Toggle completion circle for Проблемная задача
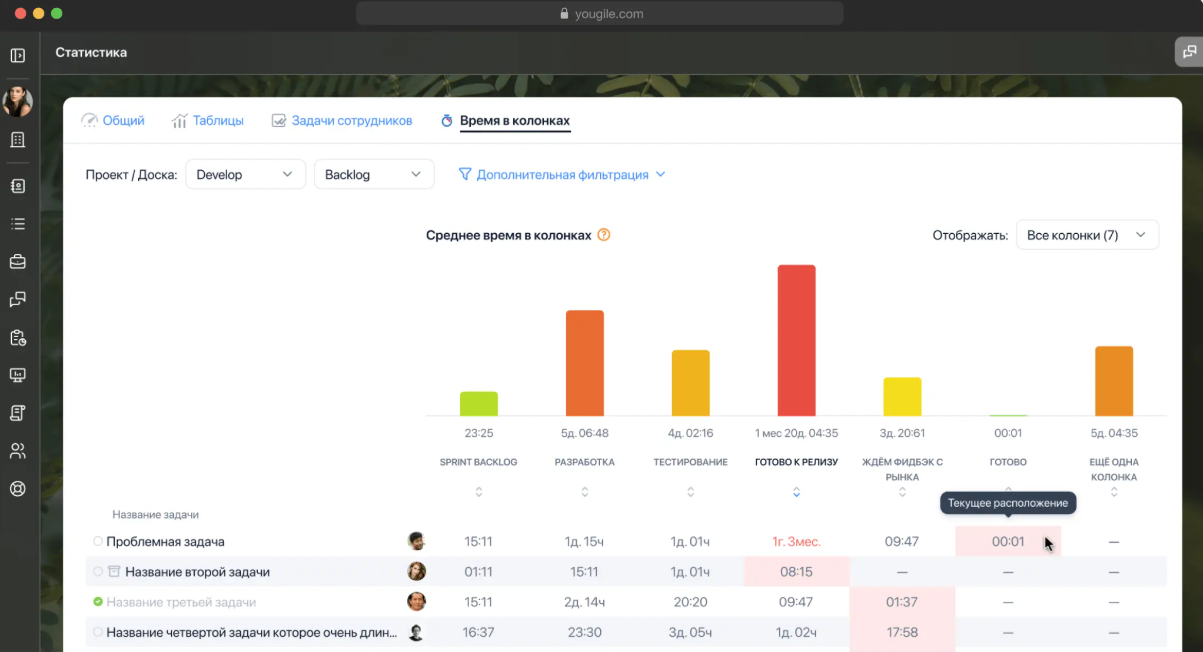The width and height of the screenshot is (1203, 652). point(98,541)
